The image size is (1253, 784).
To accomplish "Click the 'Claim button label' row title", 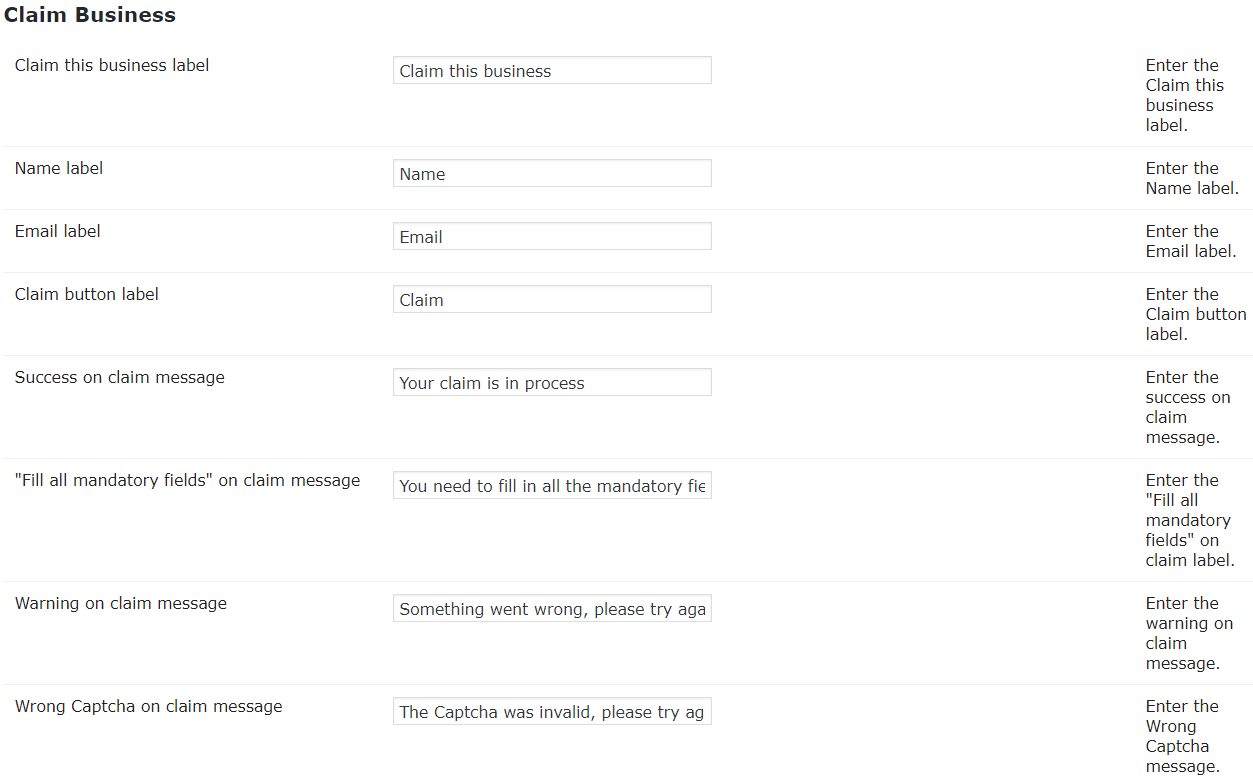I will point(87,295).
